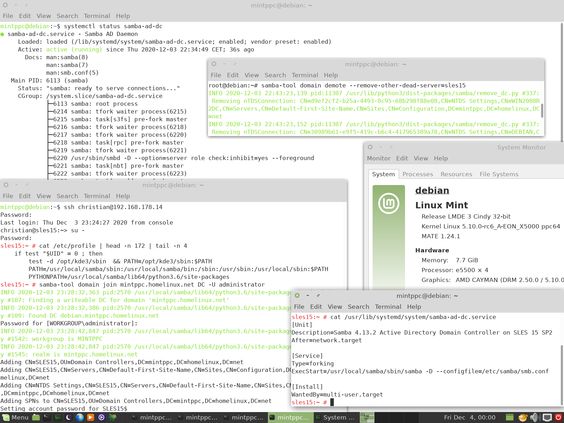Open the Monitor menu in System Monitor

(378, 158)
